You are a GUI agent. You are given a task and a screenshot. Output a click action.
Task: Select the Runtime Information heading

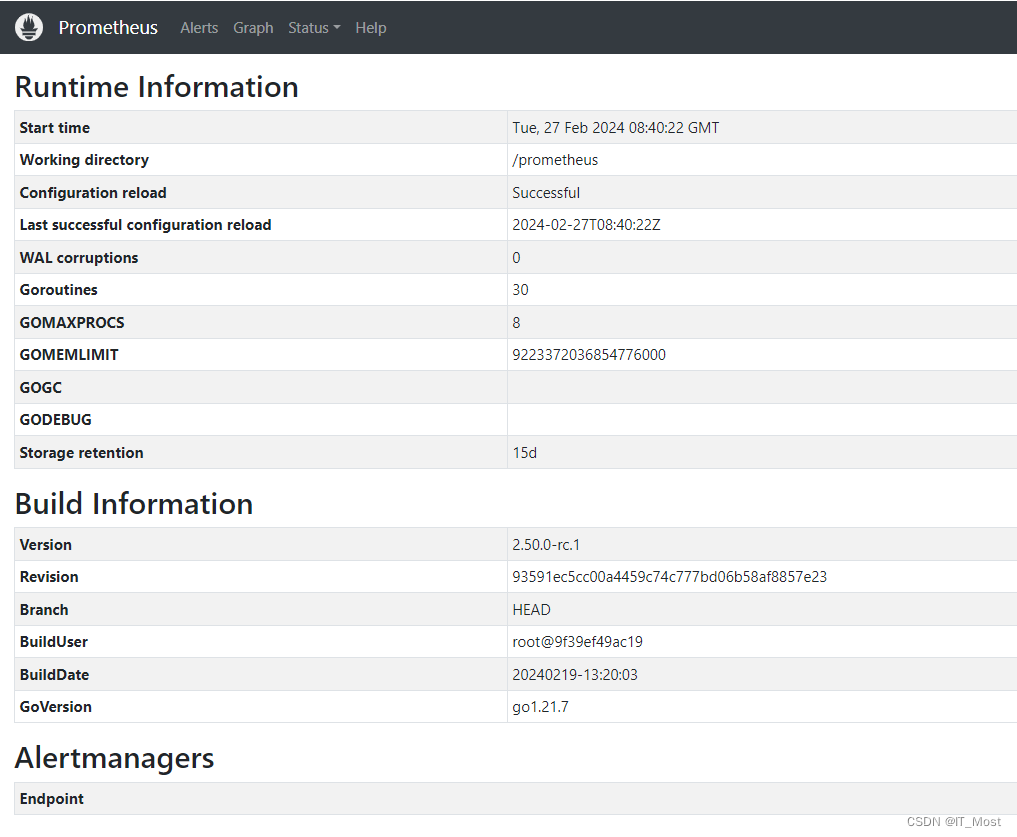click(156, 87)
